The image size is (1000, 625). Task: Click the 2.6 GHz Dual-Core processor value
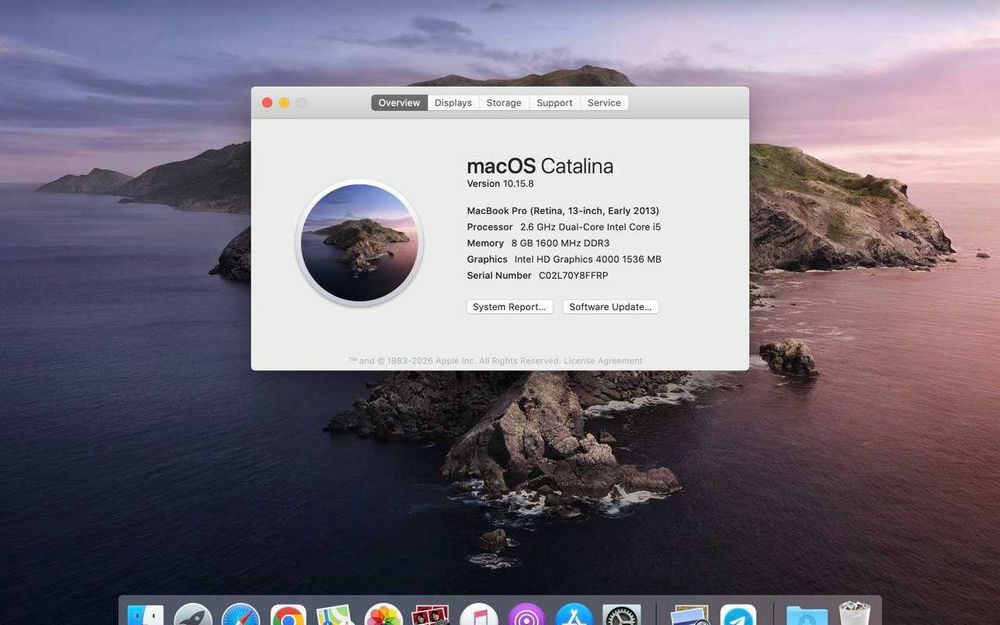(591, 227)
